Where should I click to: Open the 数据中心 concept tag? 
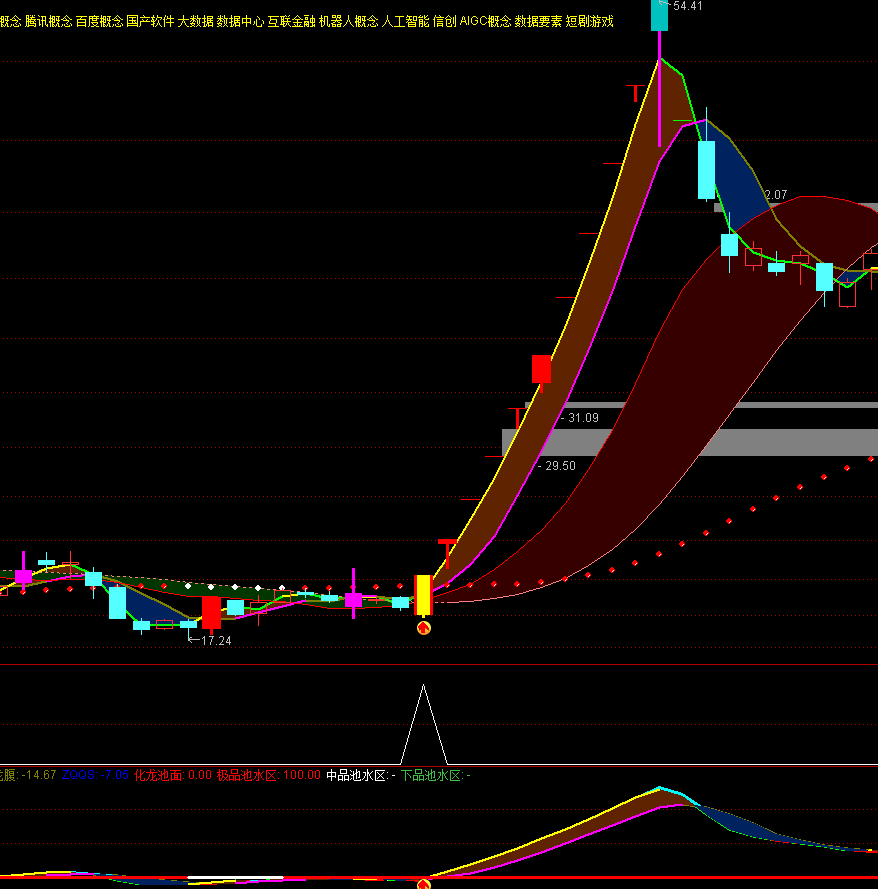(x=240, y=21)
